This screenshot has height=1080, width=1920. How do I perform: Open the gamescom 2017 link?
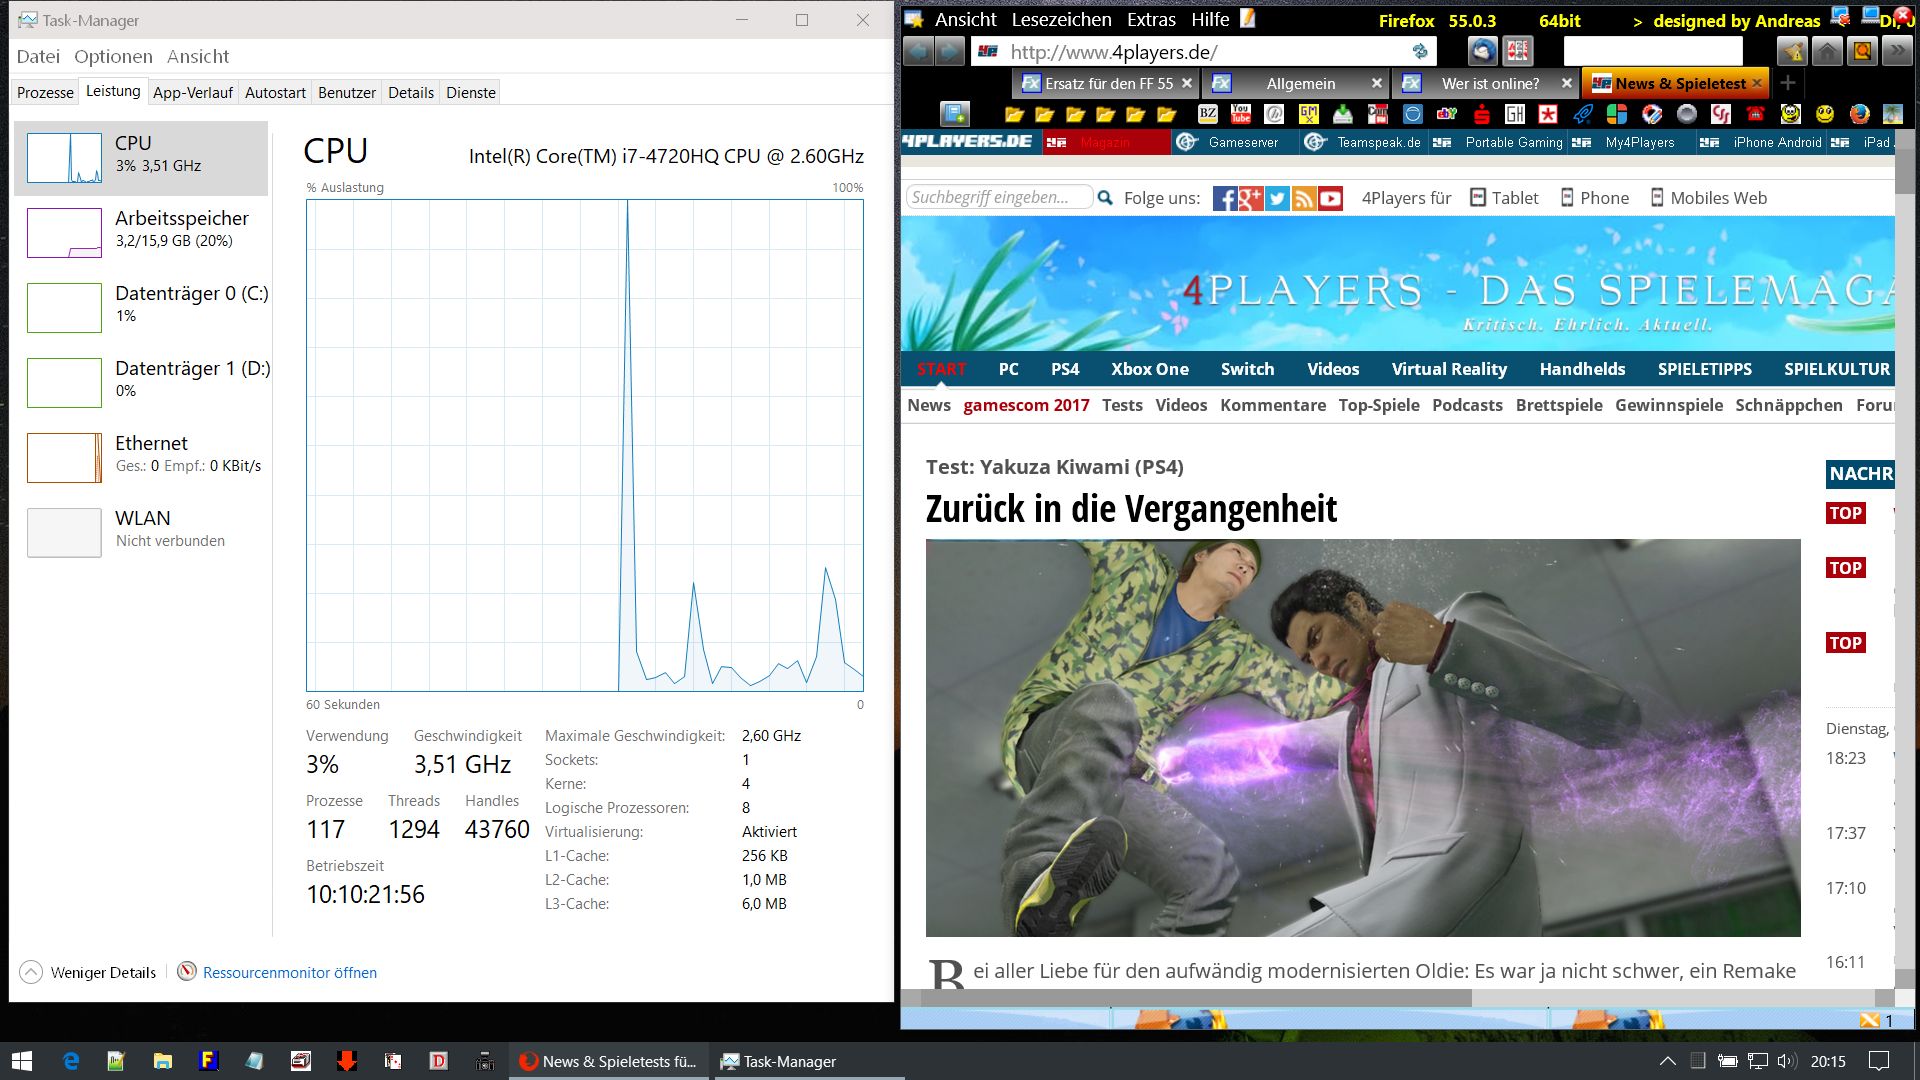tap(1026, 405)
